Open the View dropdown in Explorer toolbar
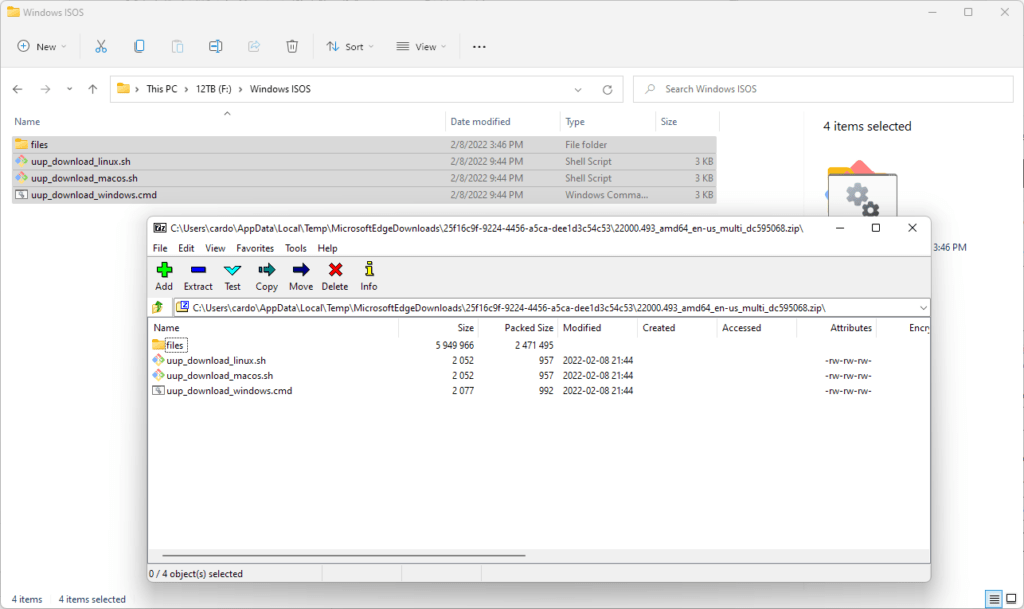 point(421,46)
